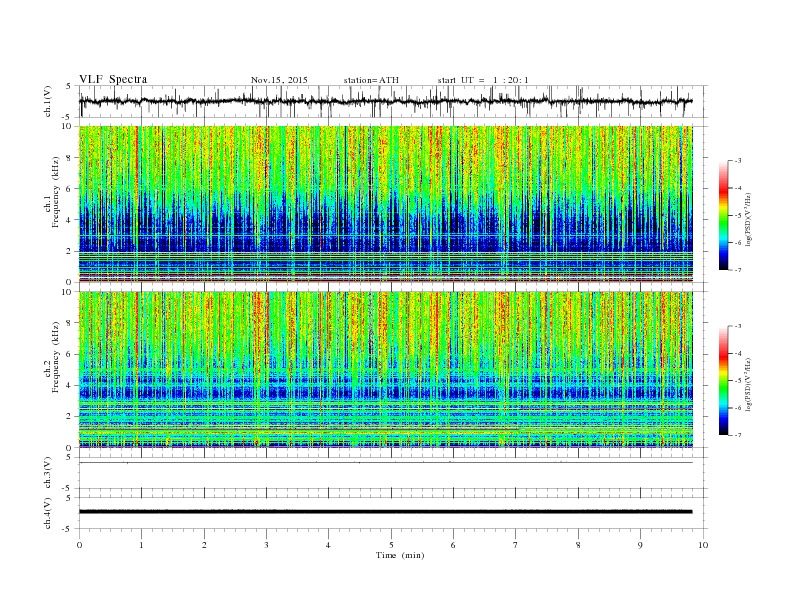Click the "-7" value on ch.1 colorbar
Screen dimensions: 792x612
[x=738, y=270]
